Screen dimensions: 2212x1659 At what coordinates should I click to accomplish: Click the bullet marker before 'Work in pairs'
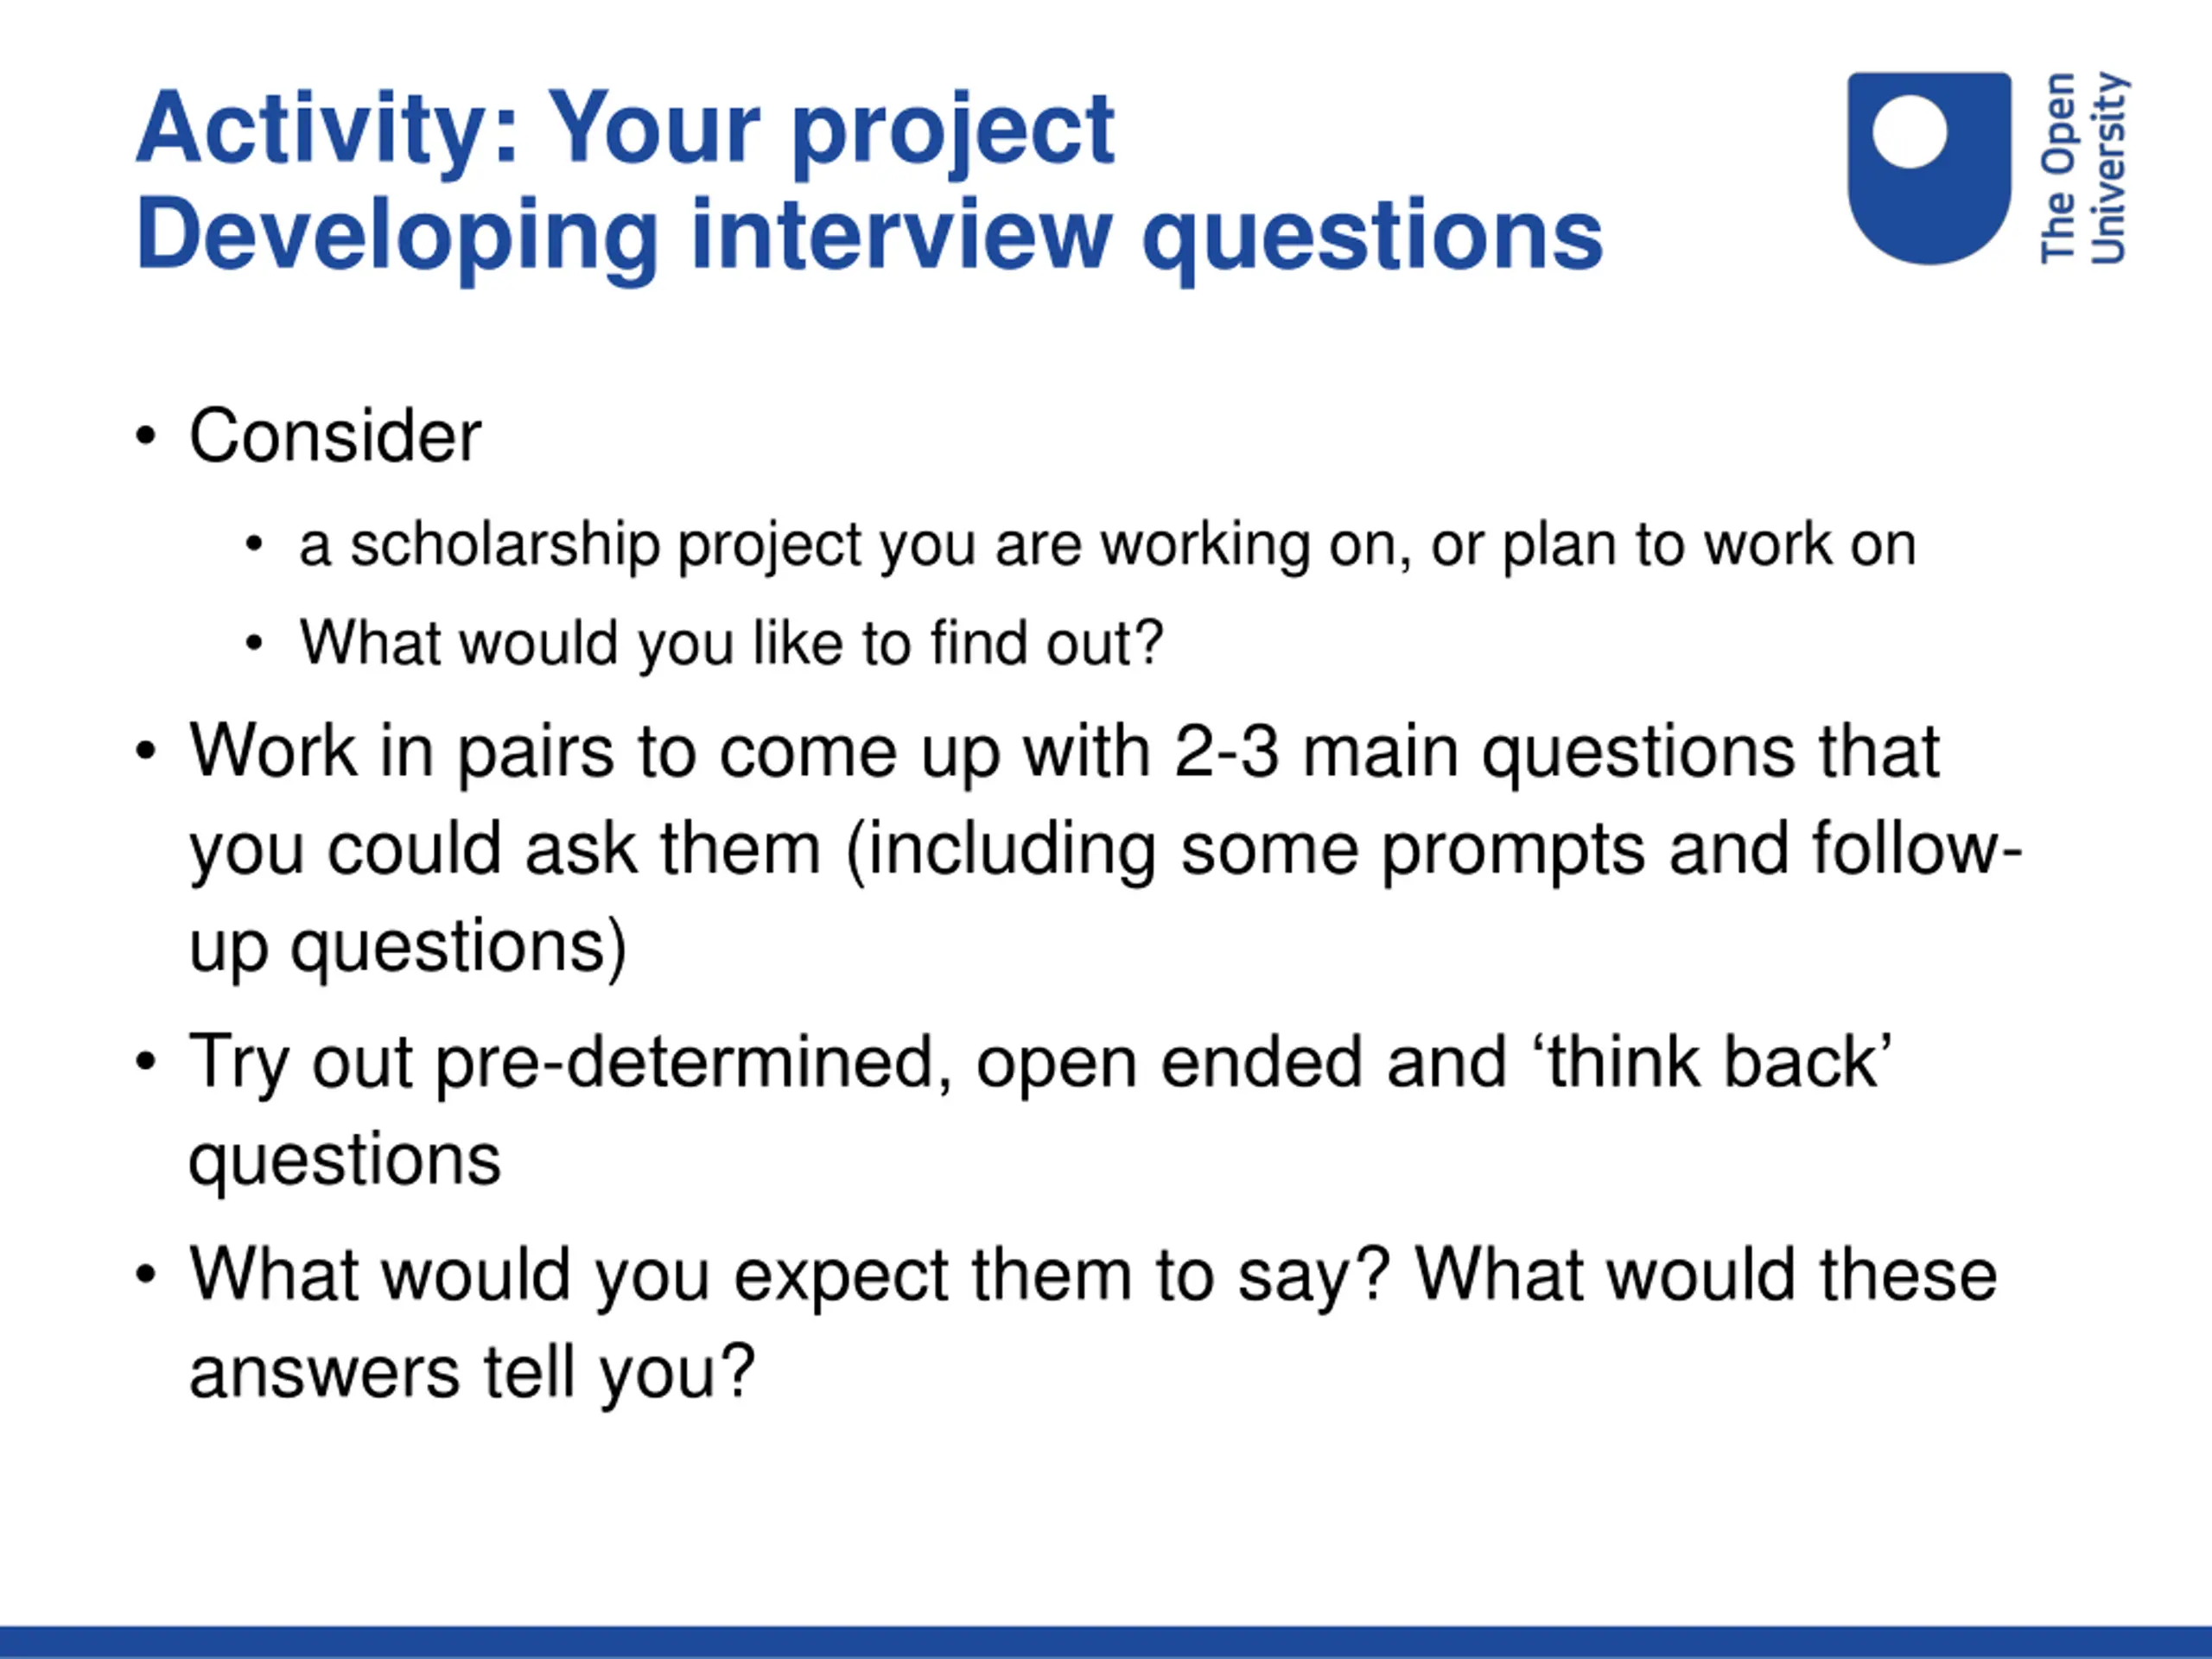(x=147, y=751)
